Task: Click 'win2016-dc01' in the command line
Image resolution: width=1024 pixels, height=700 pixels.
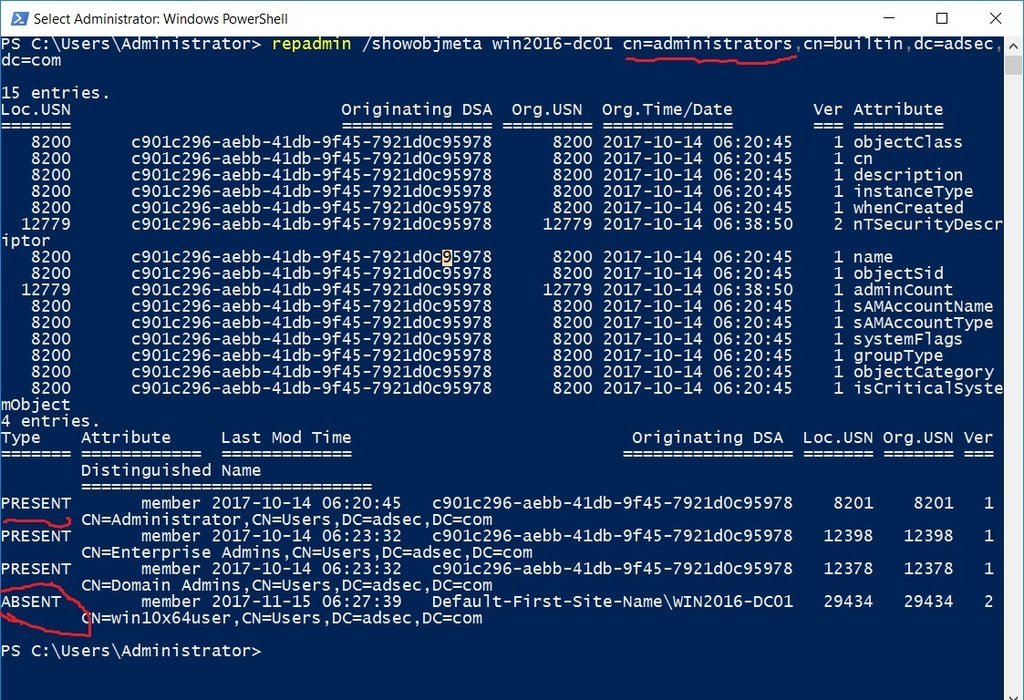Action: (x=552, y=44)
